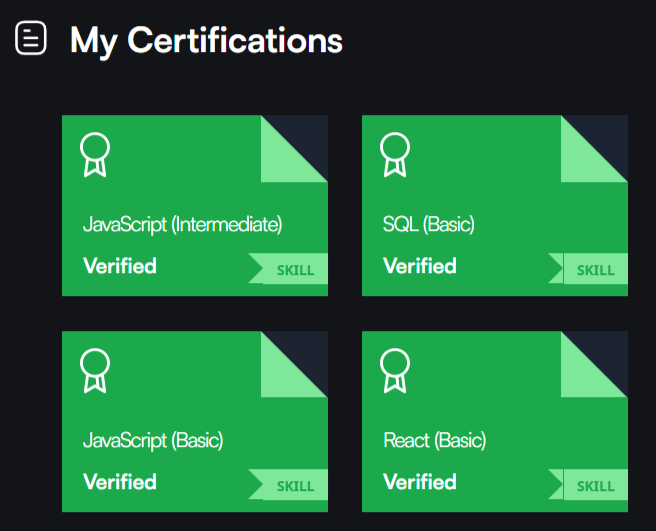656x531 pixels.
Task: Click Verified text on SQL (Basic) card
Action: (x=420, y=266)
